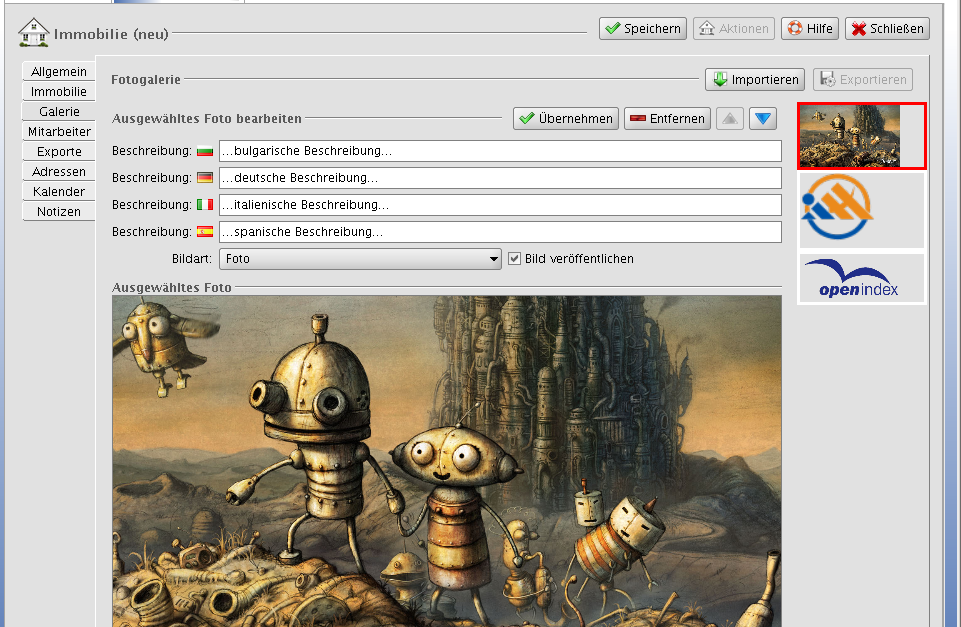The image size is (961, 627).
Task: Select the openindex logo thumbnail
Action: point(861,278)
